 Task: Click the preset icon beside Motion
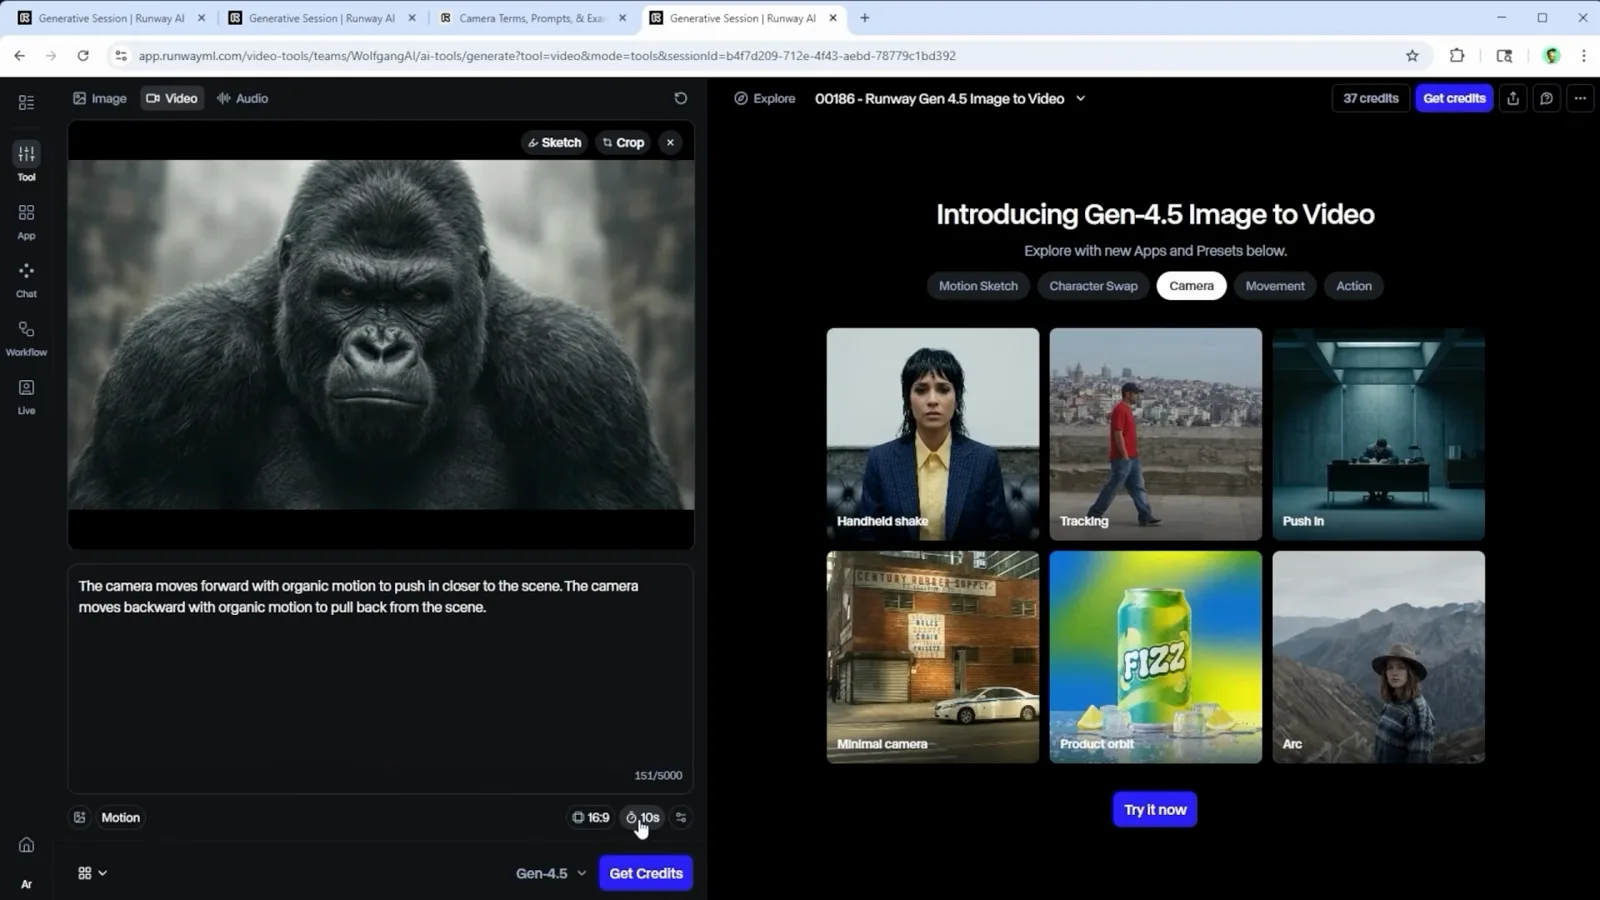tap(80, 817)
